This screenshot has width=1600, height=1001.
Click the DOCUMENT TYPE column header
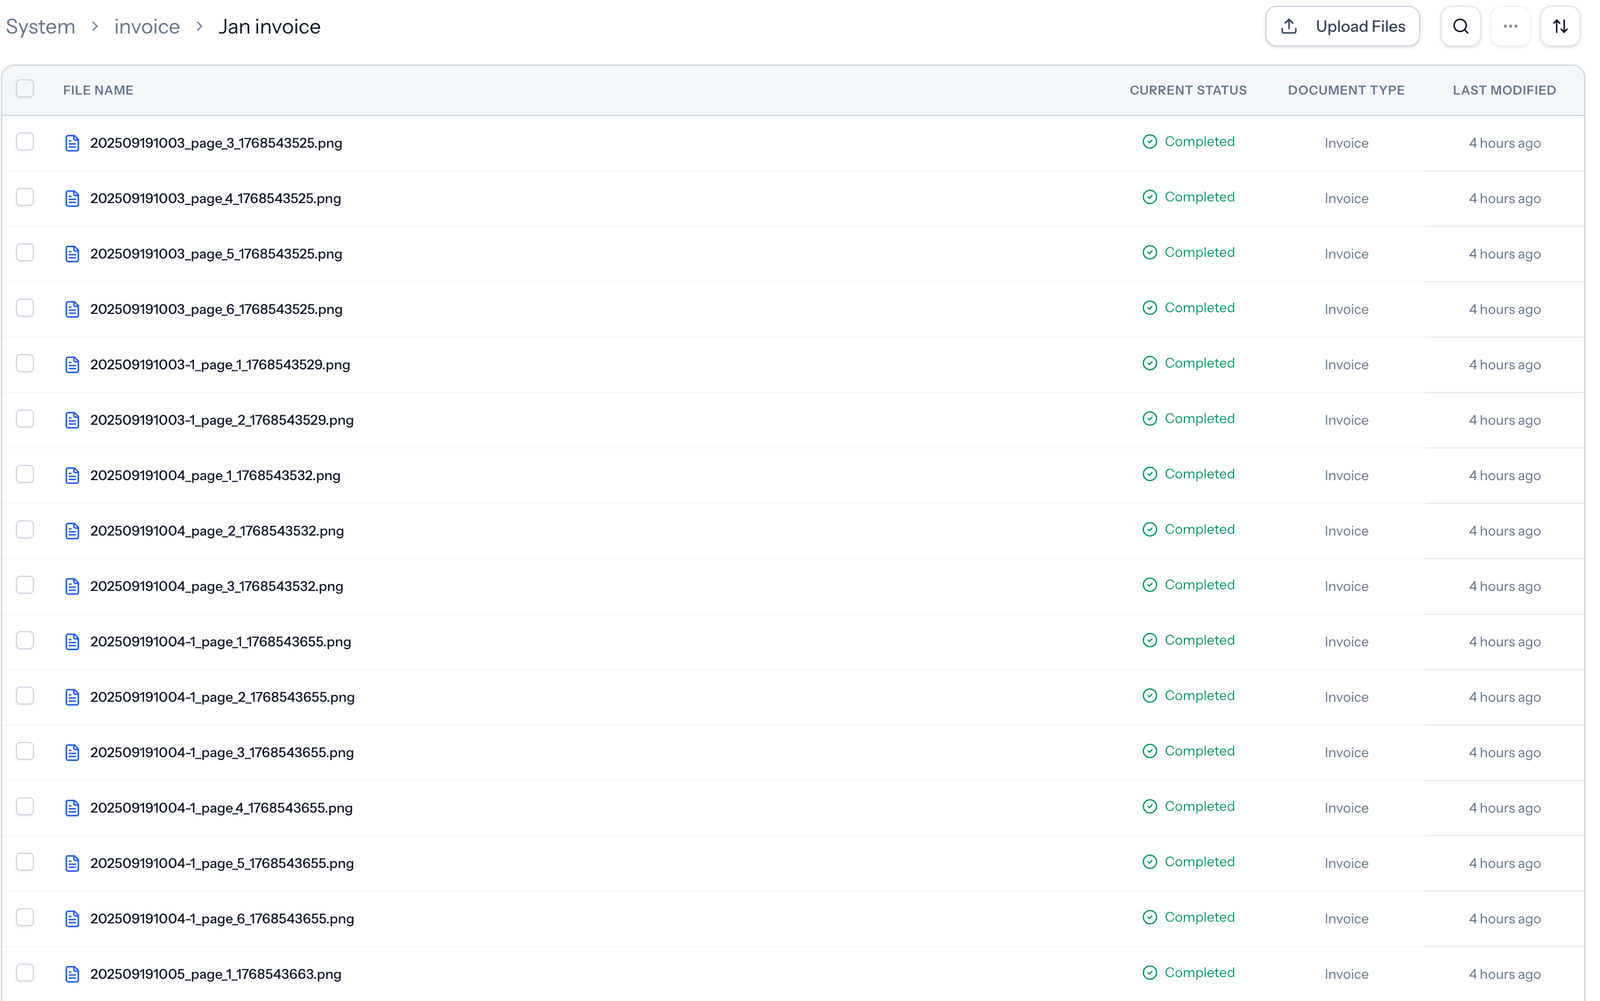pyautogui.click(x=1346, y=90)
